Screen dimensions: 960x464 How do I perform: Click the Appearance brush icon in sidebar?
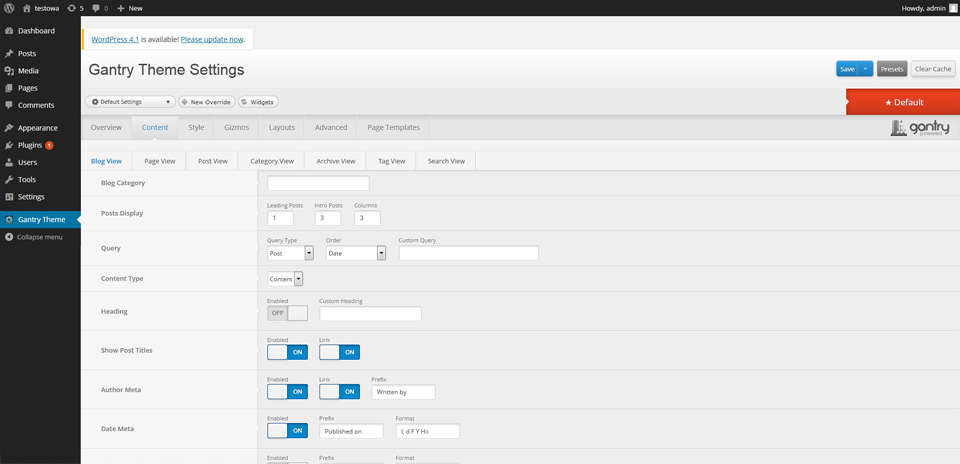tap(9, 128)
